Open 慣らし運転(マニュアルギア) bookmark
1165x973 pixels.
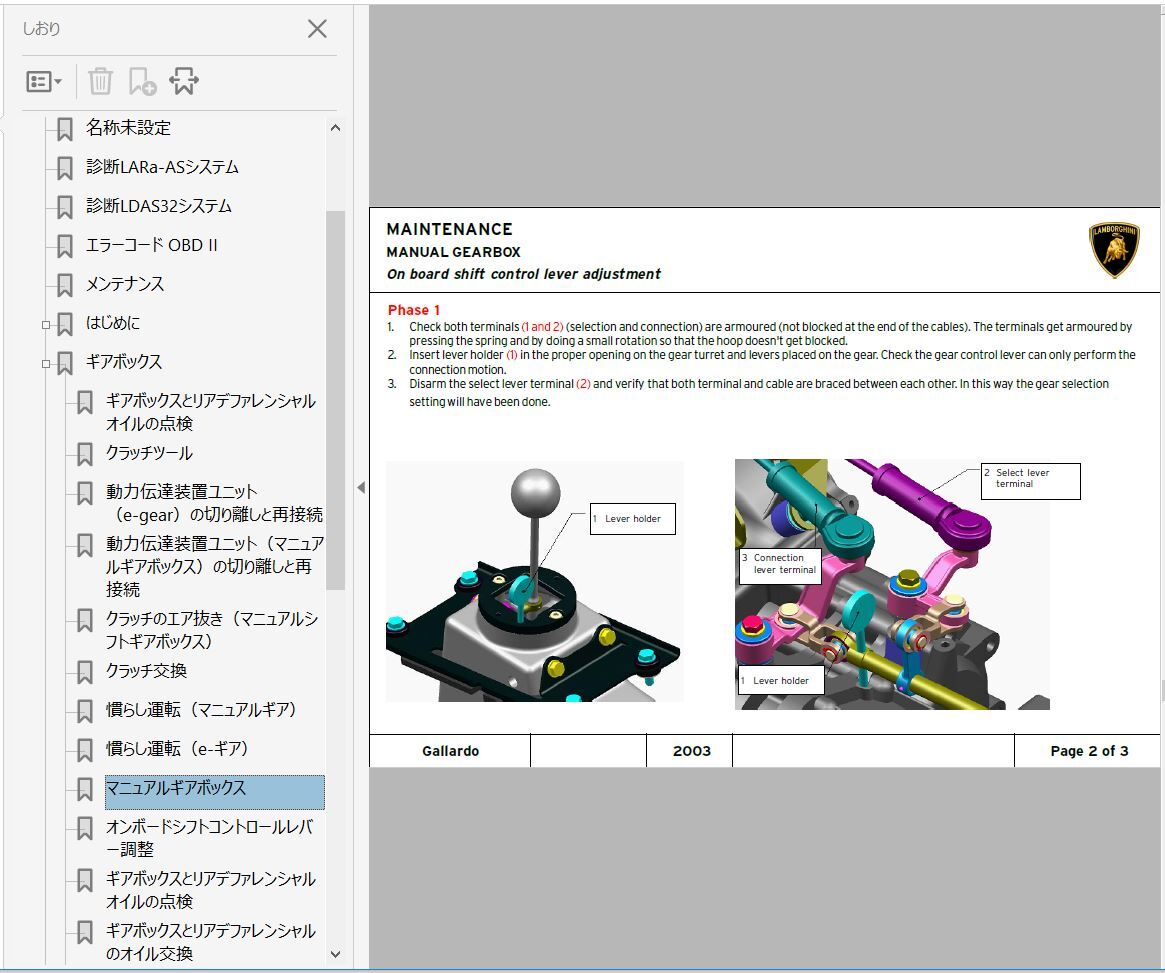coord(201,710)
